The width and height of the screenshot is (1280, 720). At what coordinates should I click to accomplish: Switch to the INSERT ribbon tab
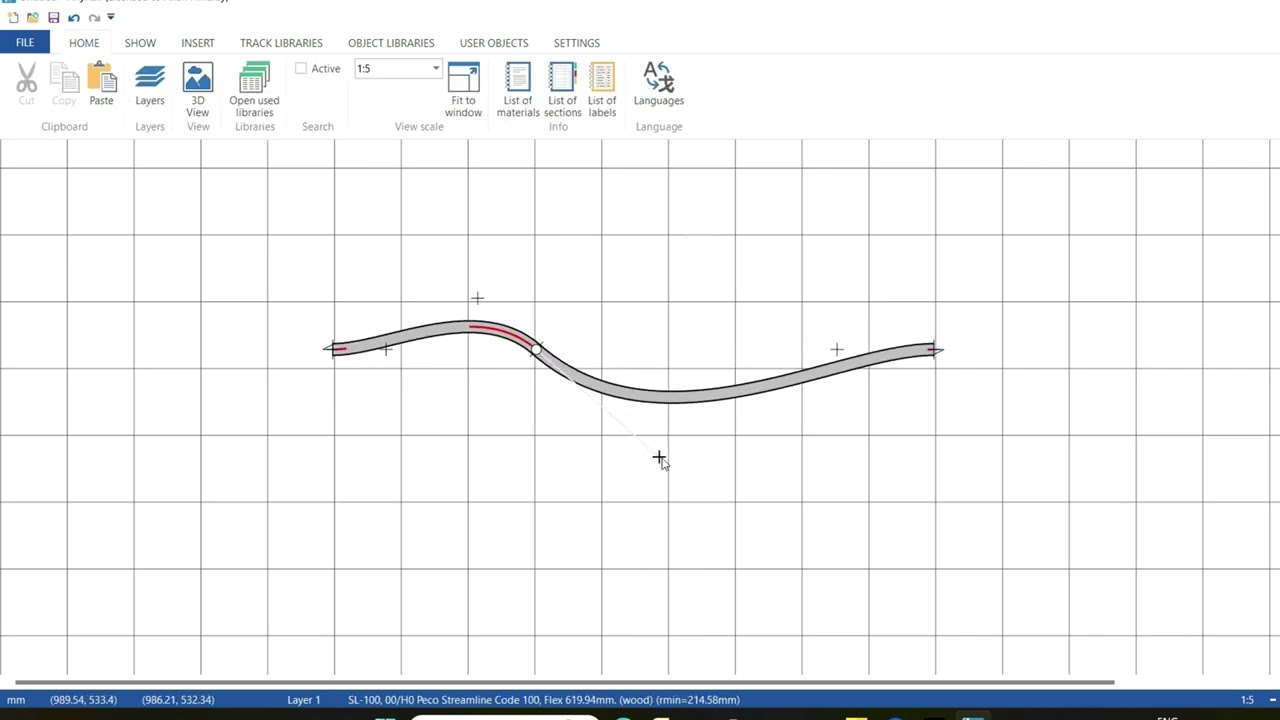(x=198, y=43)
